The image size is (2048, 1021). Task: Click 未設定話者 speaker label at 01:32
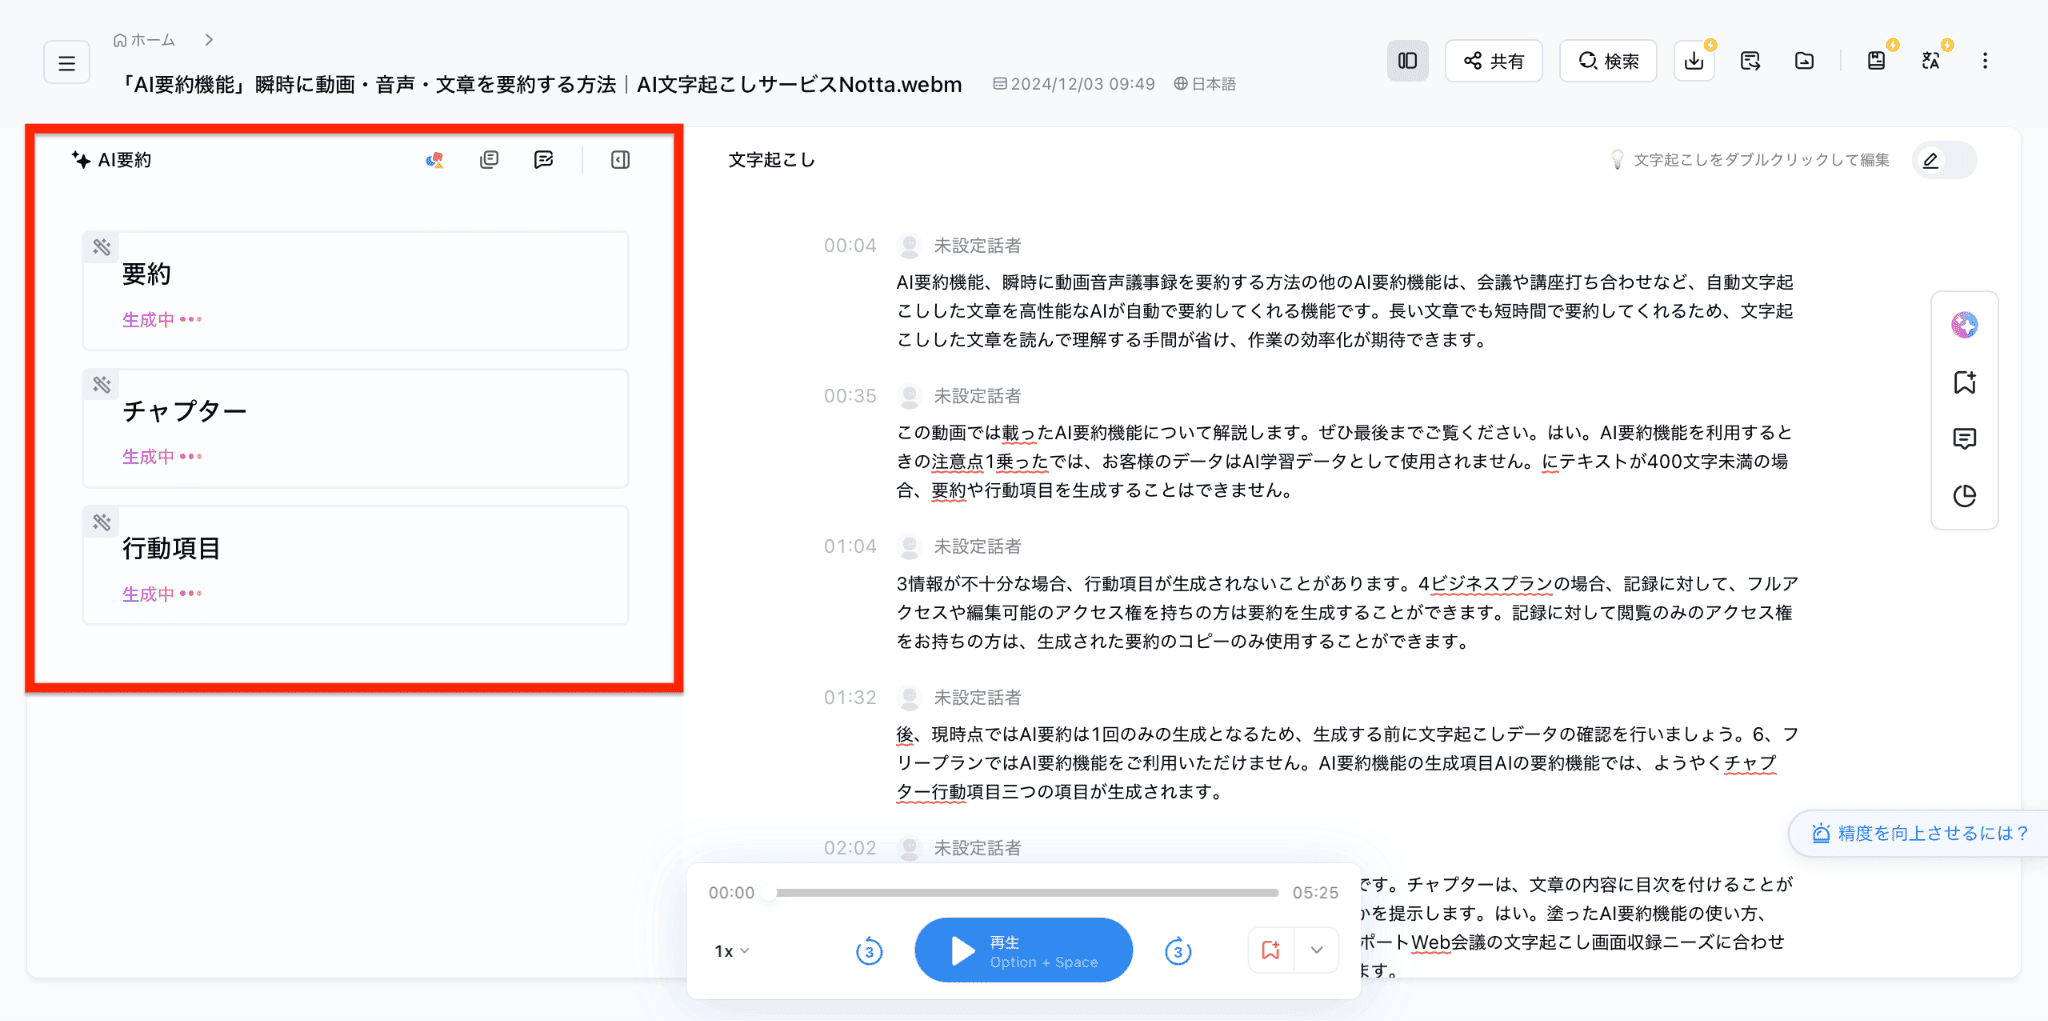[x=977, y=697]
